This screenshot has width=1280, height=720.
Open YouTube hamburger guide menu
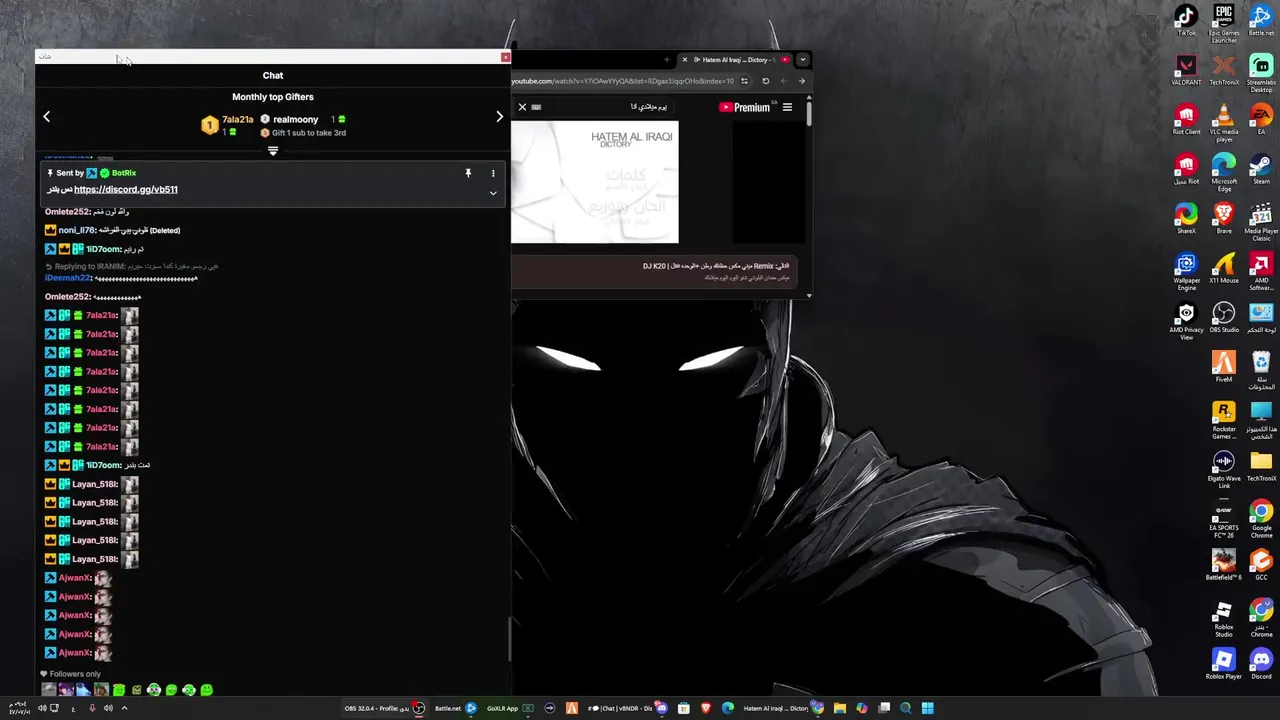coord(787,107)
